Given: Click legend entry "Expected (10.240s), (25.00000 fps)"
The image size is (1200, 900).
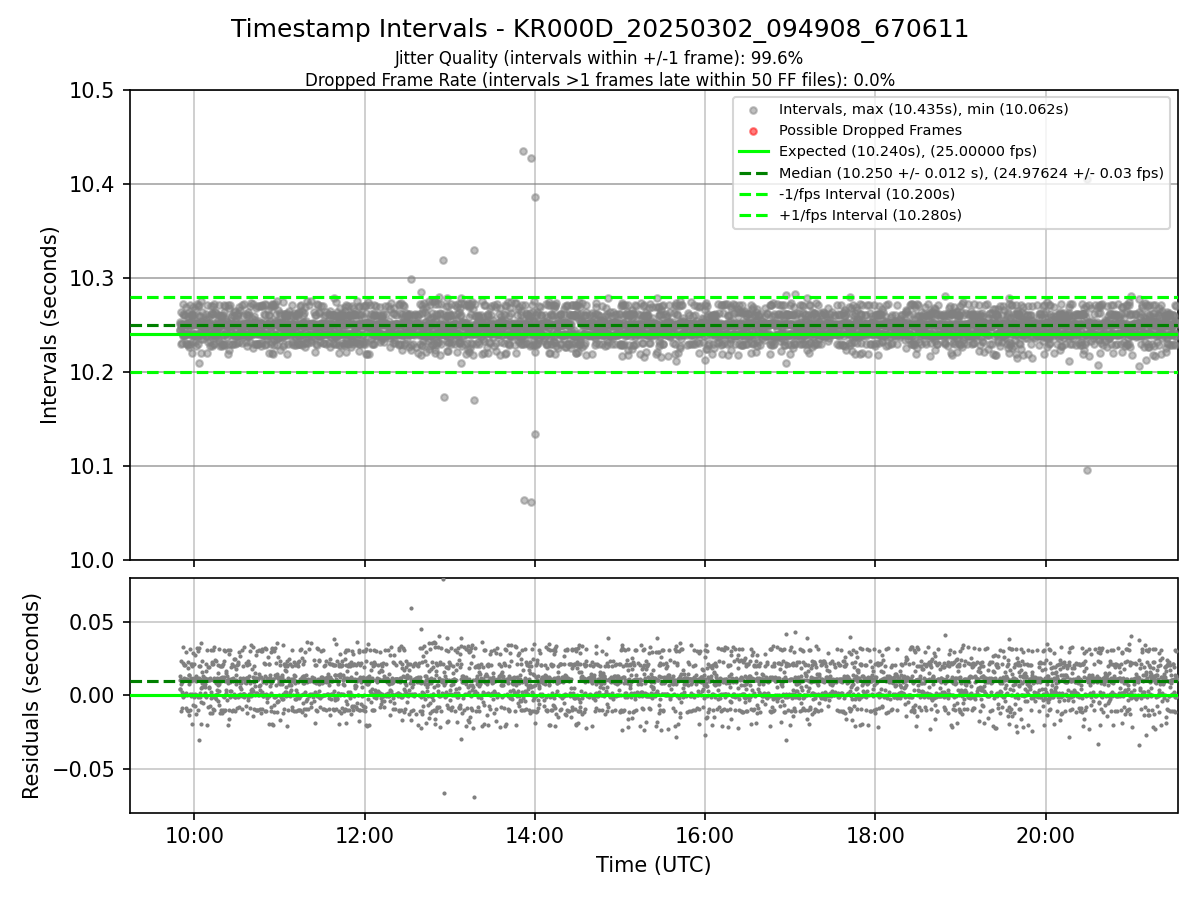Looking at the screenshot, I should [908, 151].
